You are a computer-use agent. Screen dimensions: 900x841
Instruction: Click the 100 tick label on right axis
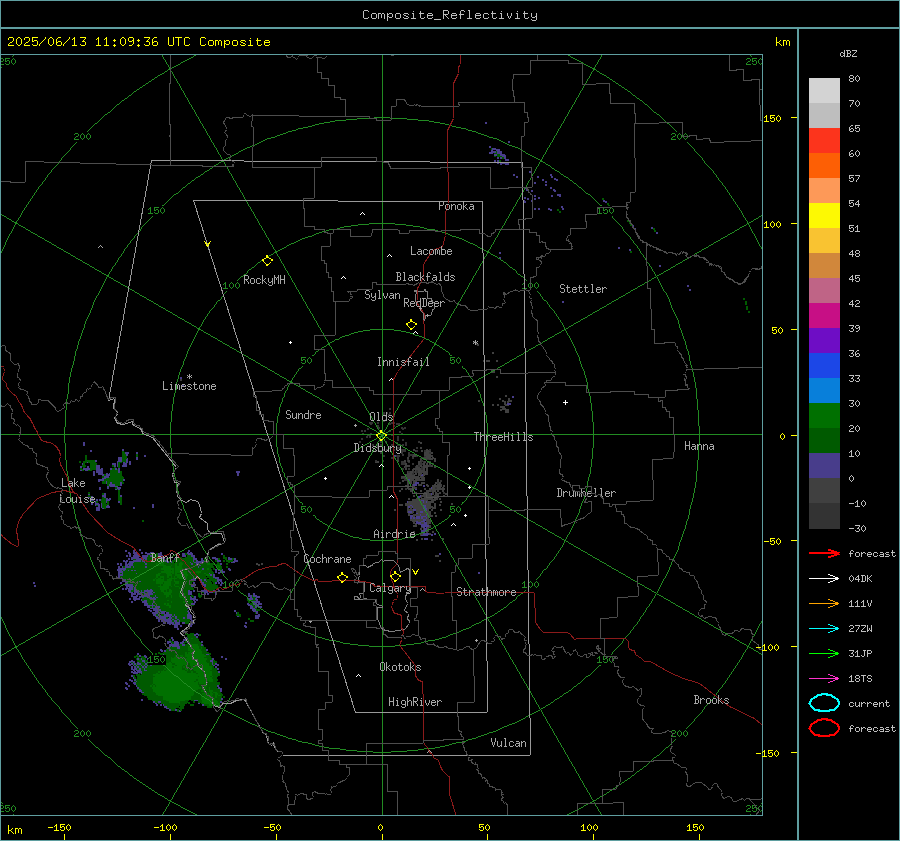click(x=772, y=224)
